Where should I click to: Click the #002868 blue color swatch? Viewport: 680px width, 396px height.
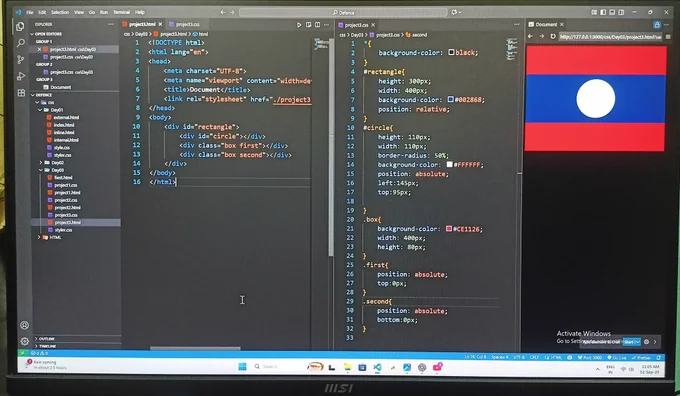tap(450, 99)
